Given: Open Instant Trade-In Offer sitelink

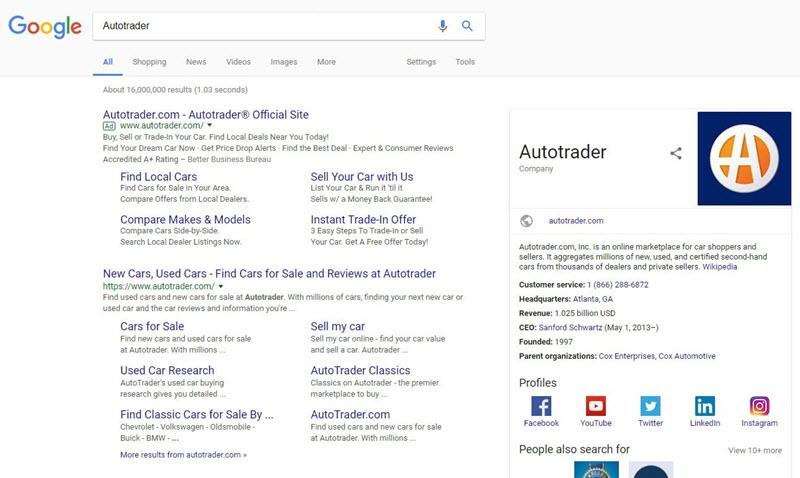Looking at the screenshot, I should (x=363, y=219).
